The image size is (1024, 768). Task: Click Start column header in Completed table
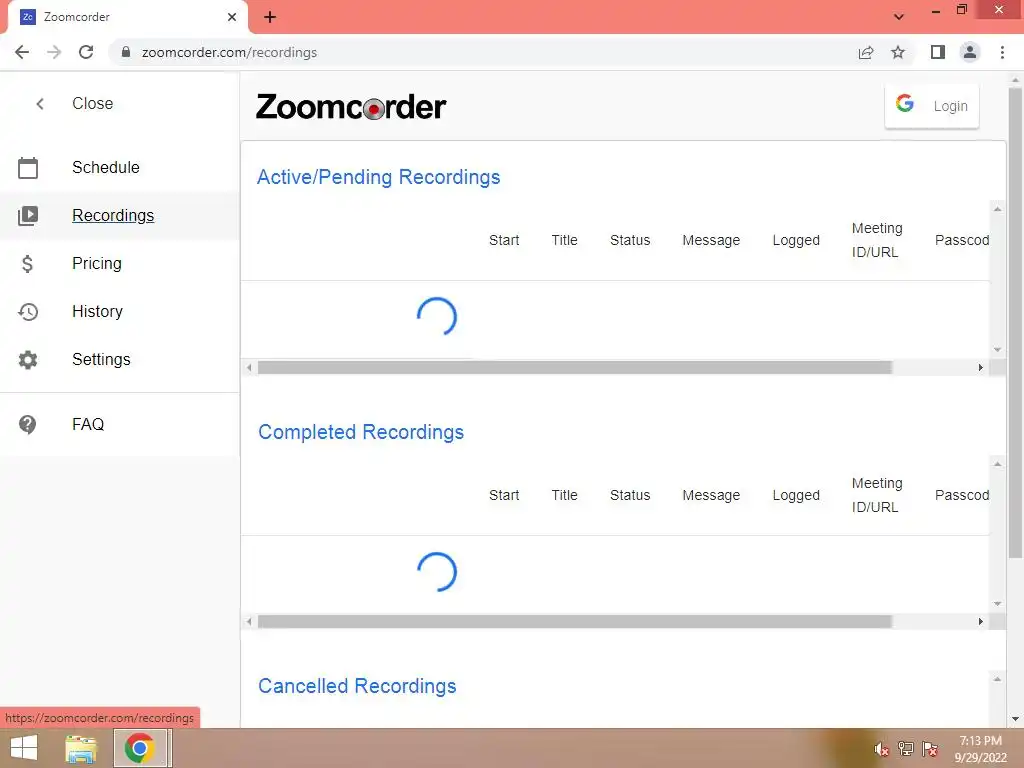click(504, 496)
